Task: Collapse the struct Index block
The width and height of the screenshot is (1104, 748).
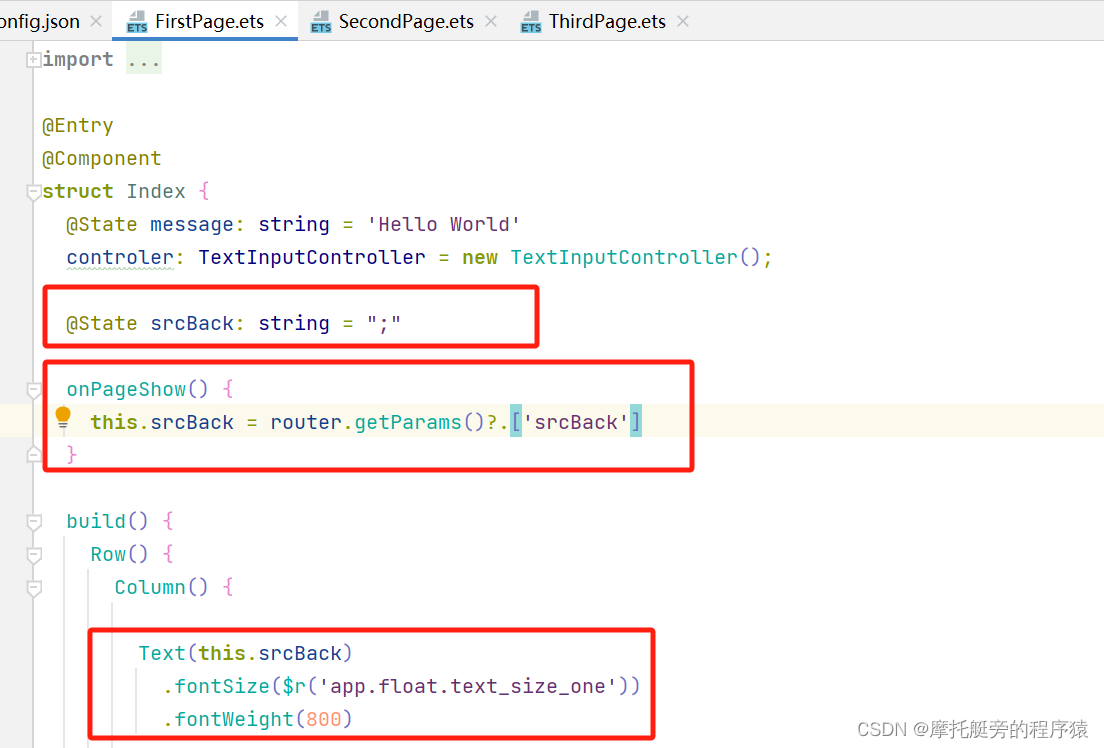Action: click(x=33, y=192)
